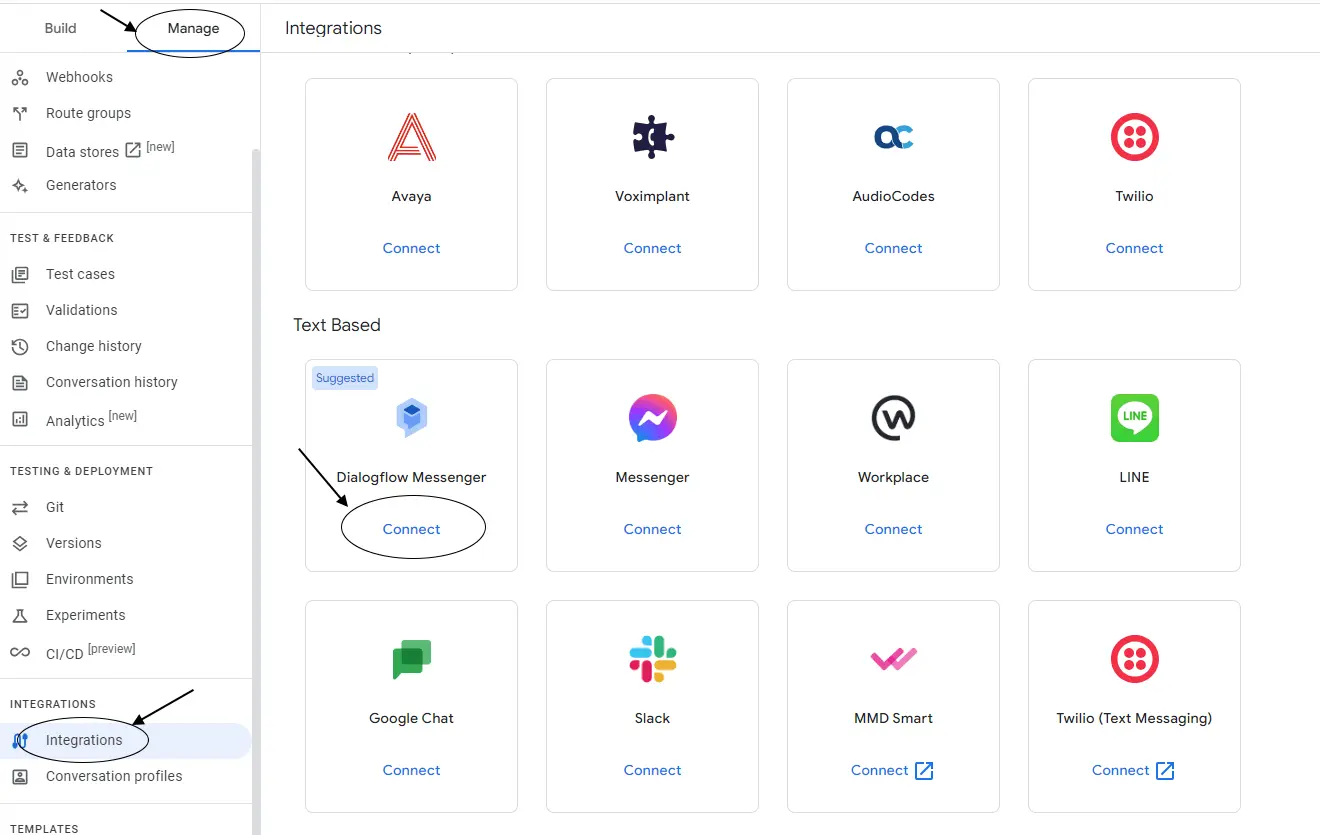Click the Validations icon
This screenshot has height=835, width=1320.
click(x=20, y=310)
